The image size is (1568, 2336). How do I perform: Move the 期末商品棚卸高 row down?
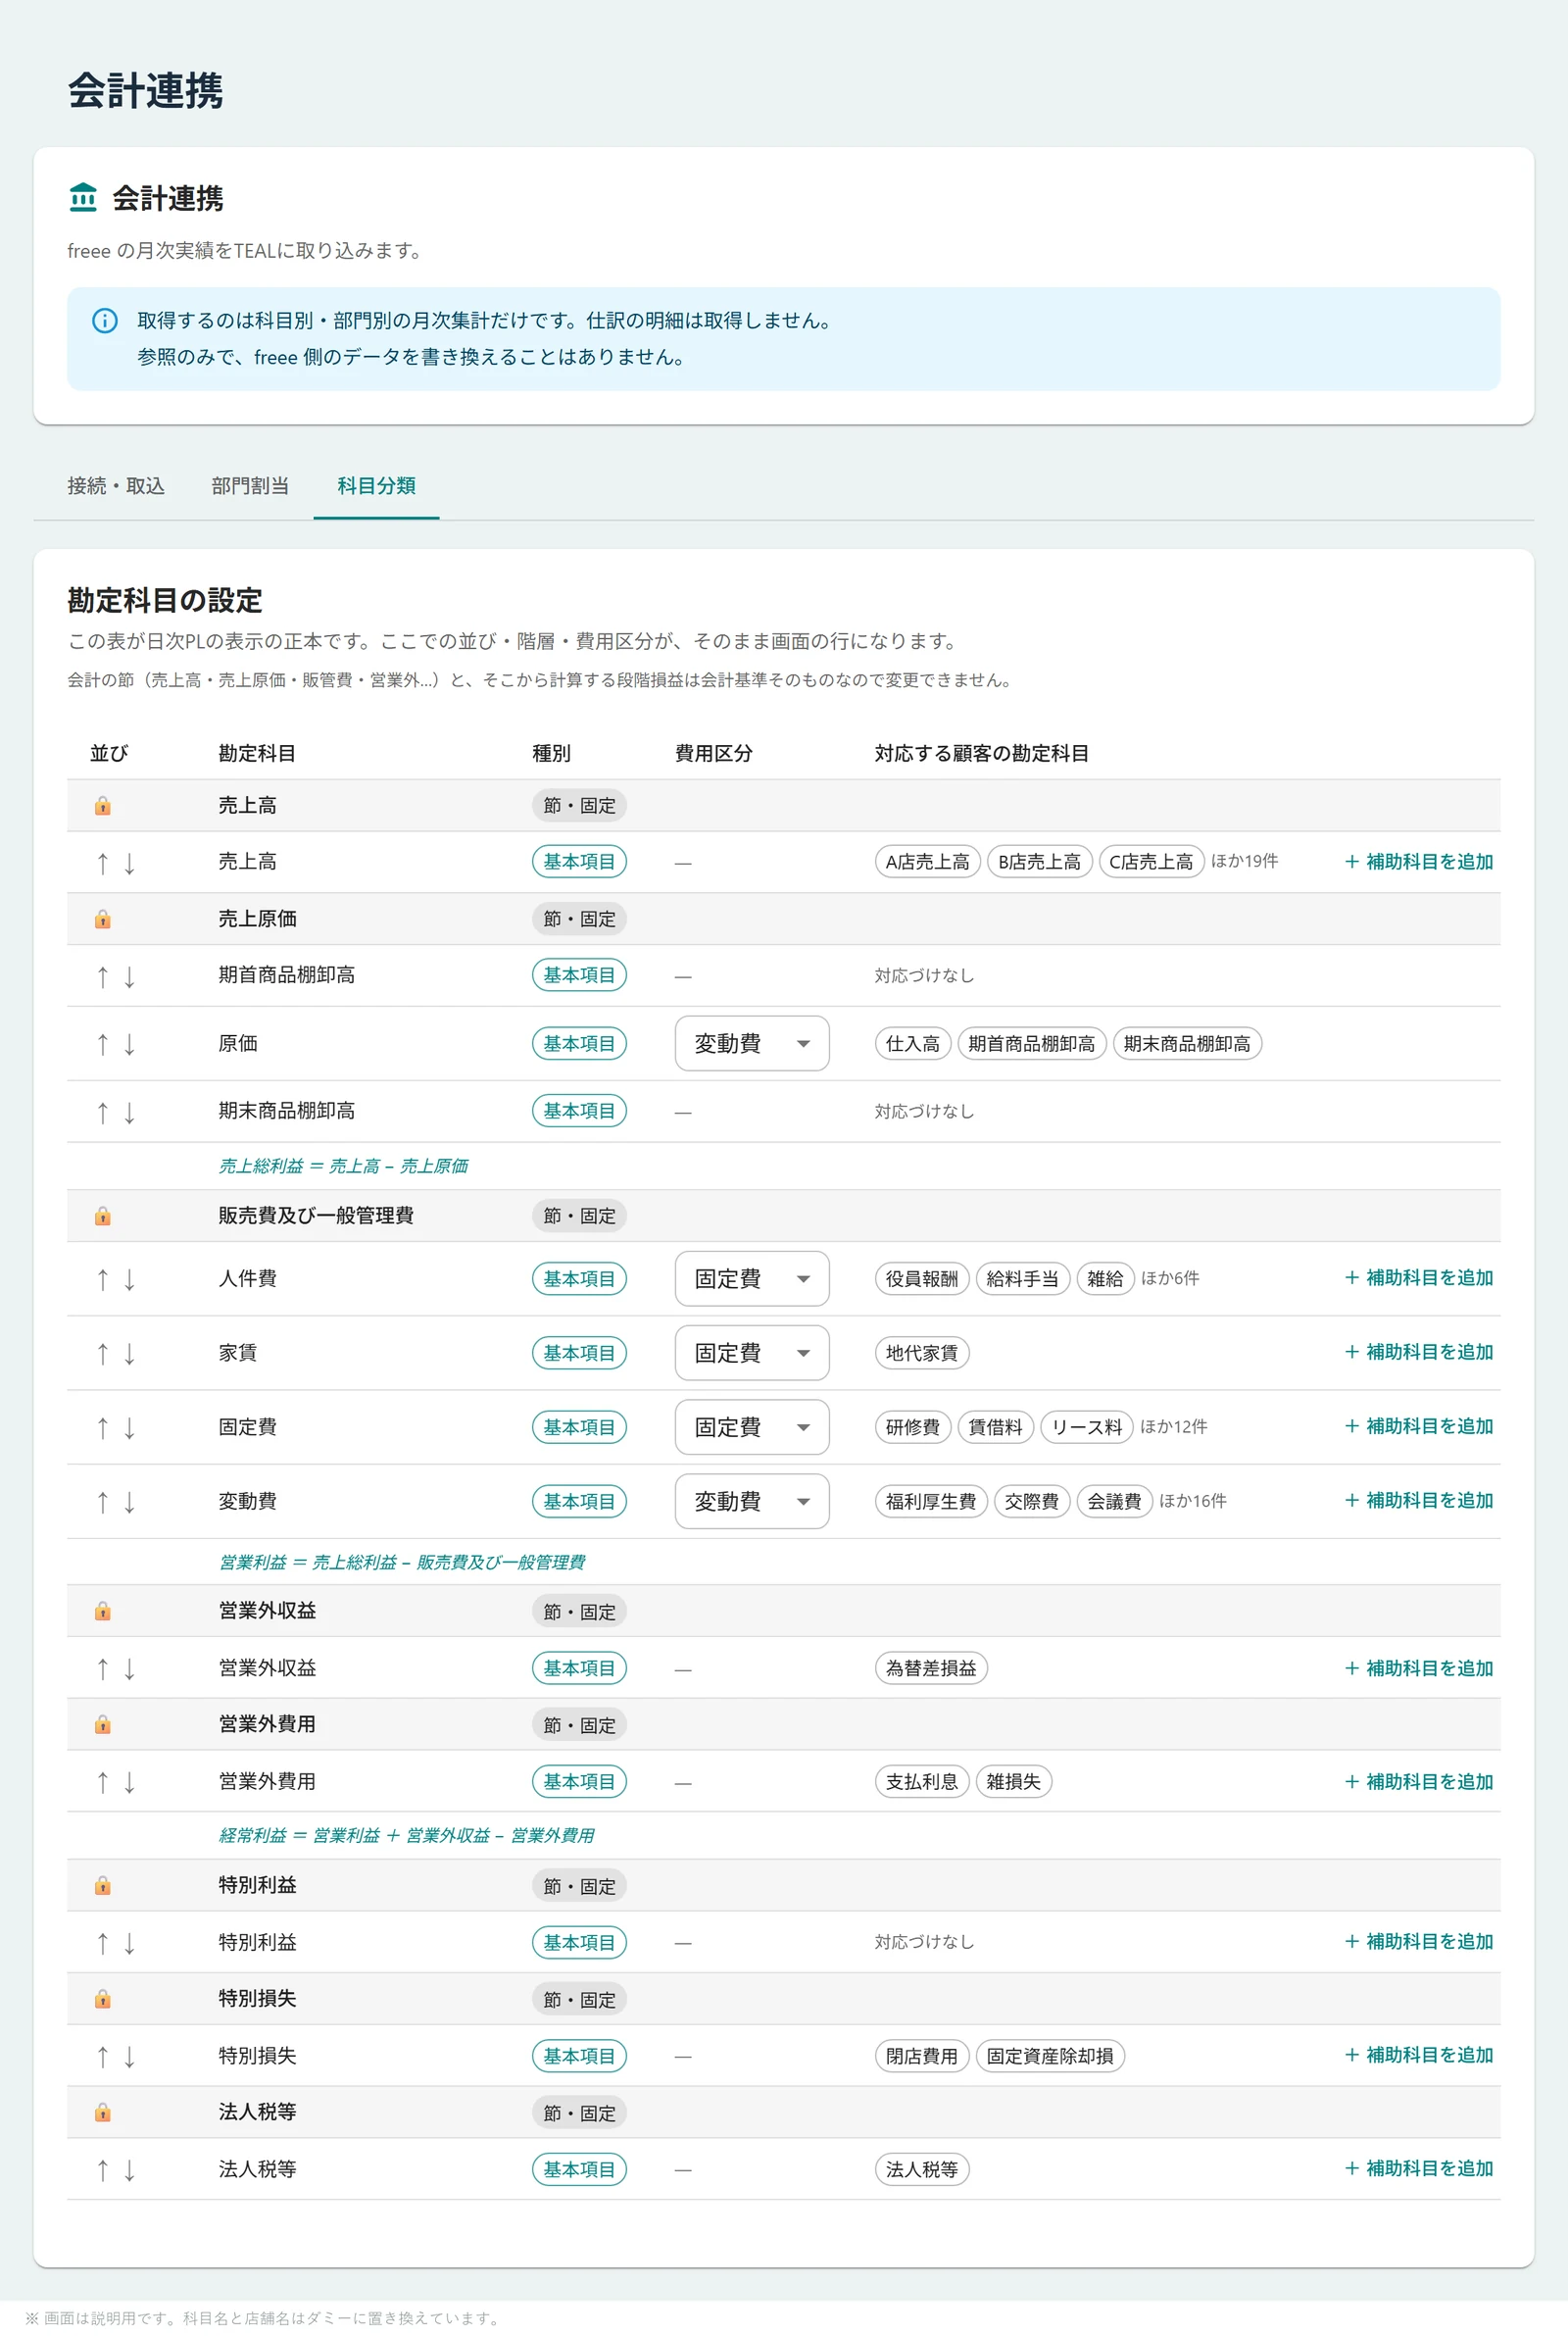coord(129,1113)
